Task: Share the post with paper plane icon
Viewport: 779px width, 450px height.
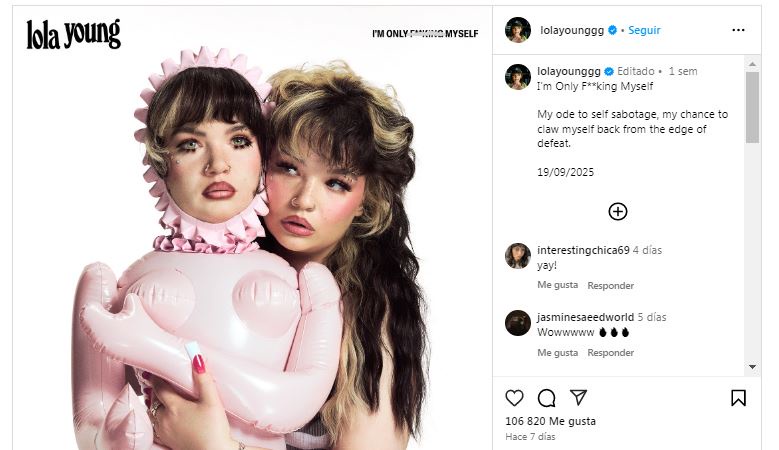Action: (x=578, y=398)
